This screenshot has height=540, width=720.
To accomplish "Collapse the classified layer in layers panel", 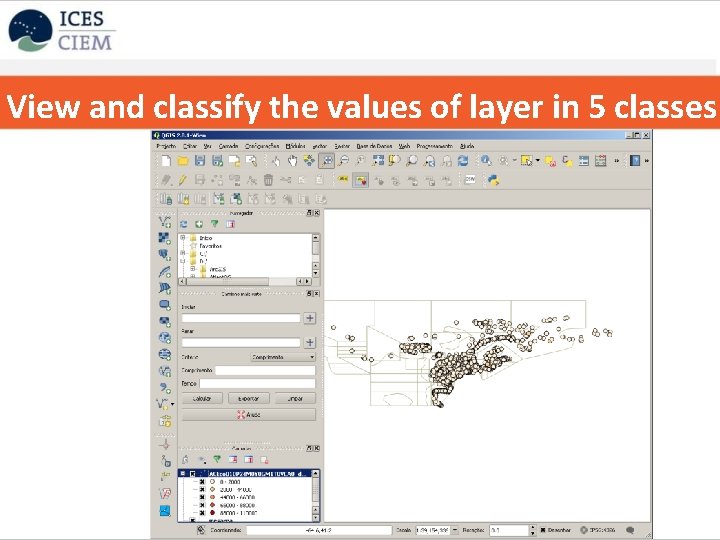I will pos(183,473).
